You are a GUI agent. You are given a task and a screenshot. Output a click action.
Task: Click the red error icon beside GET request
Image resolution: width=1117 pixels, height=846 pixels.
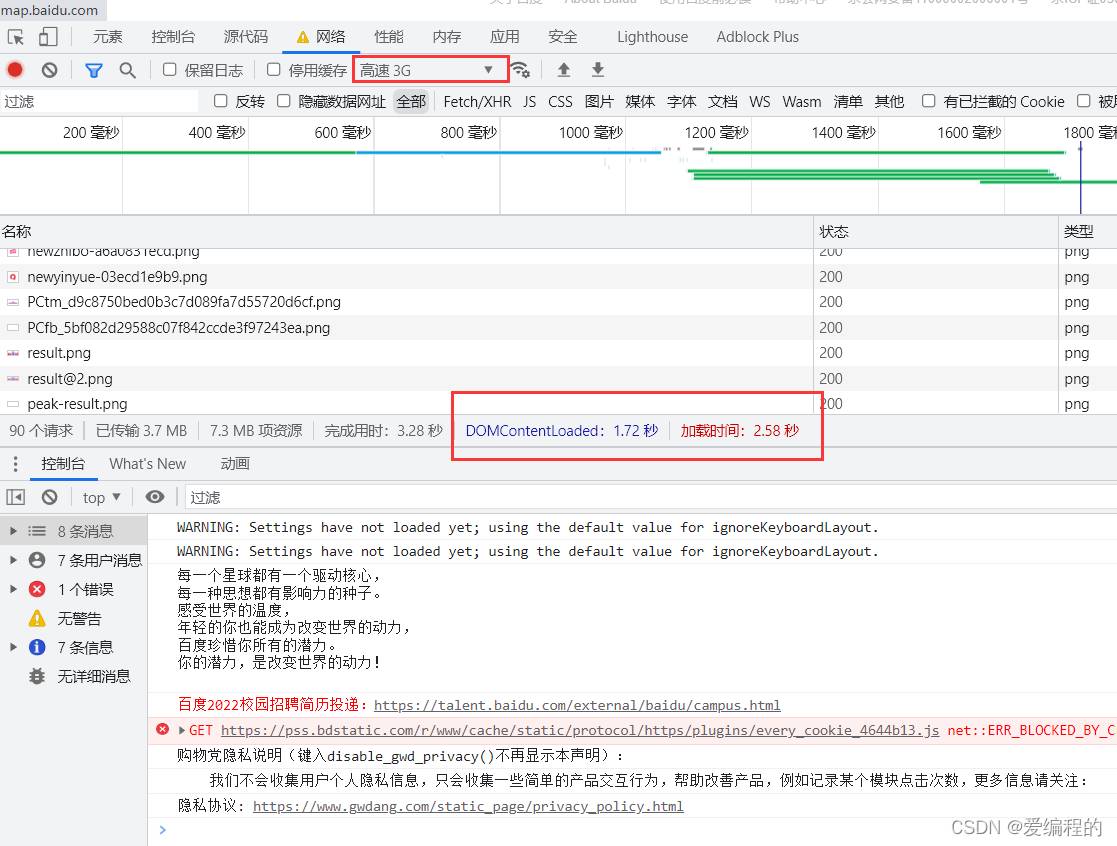click(x=162, y=729)
